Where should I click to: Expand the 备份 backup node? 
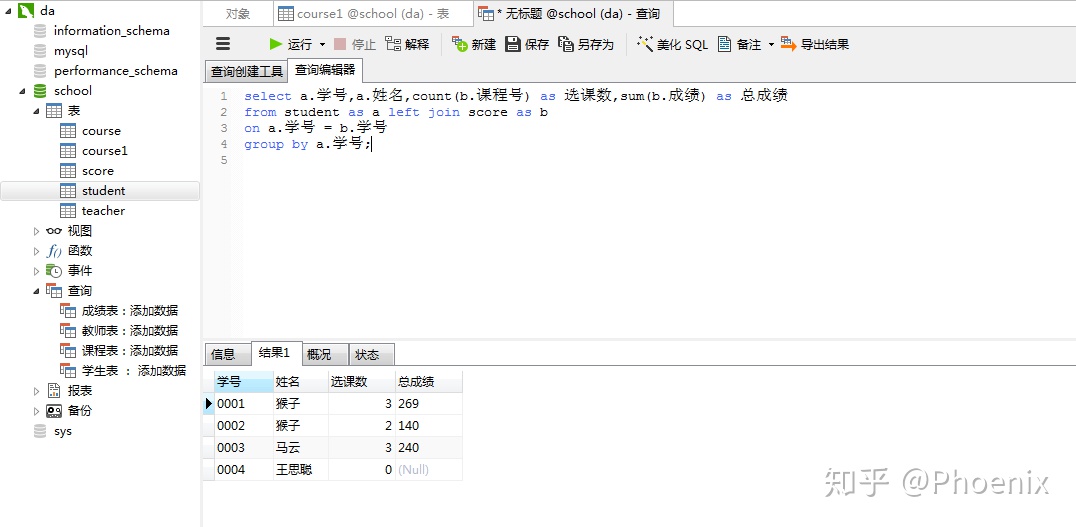[x=36, y=411]
